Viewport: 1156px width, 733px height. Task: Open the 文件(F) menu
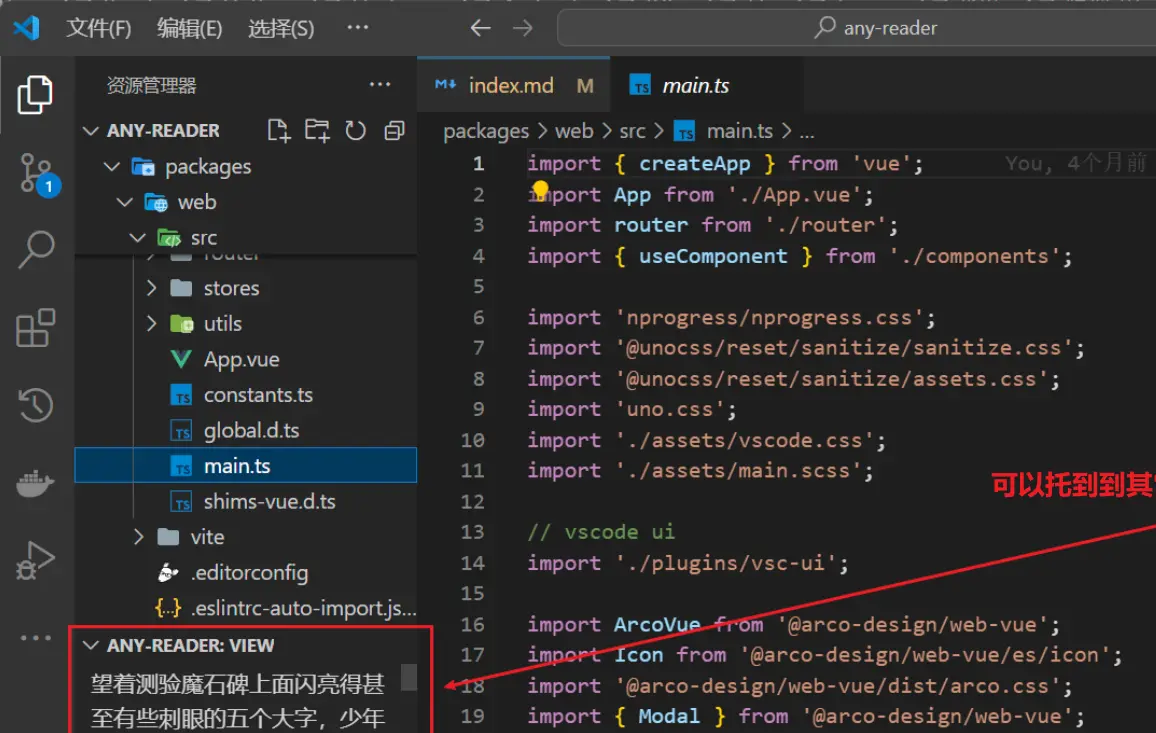[x=99, y=28]
